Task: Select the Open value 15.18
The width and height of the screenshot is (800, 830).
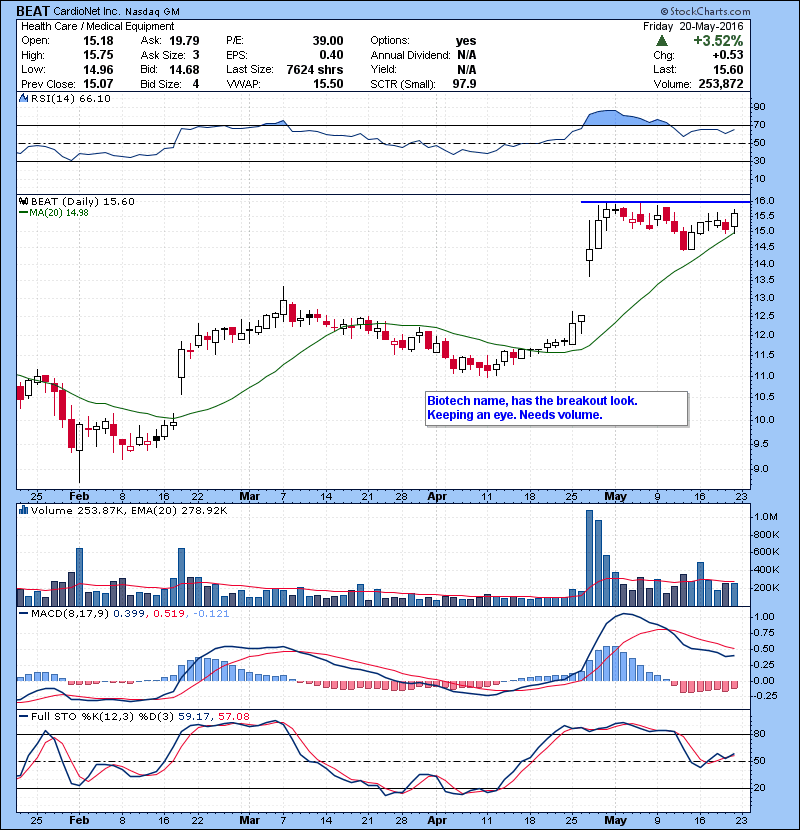Action: point(98,41)
